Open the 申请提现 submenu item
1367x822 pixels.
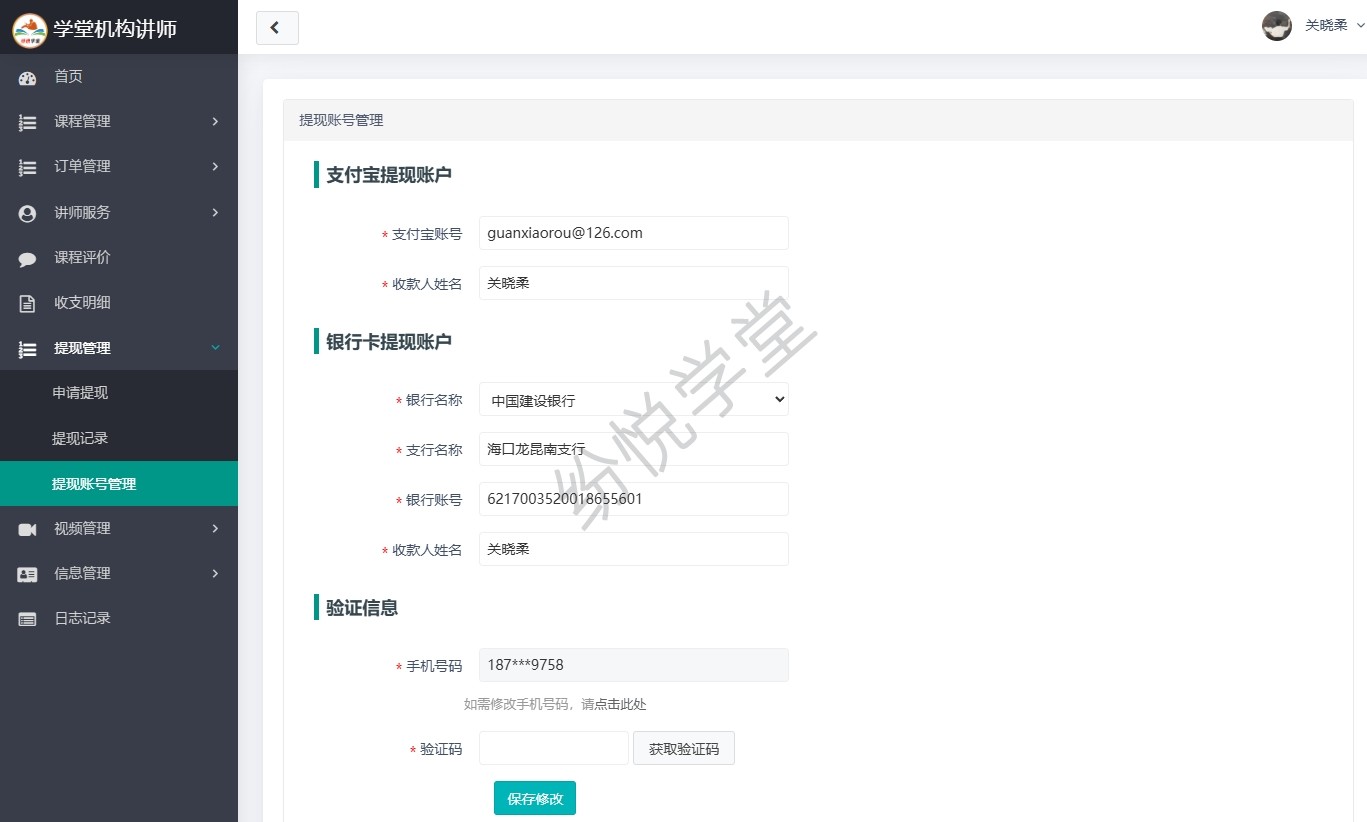[80, 393]
